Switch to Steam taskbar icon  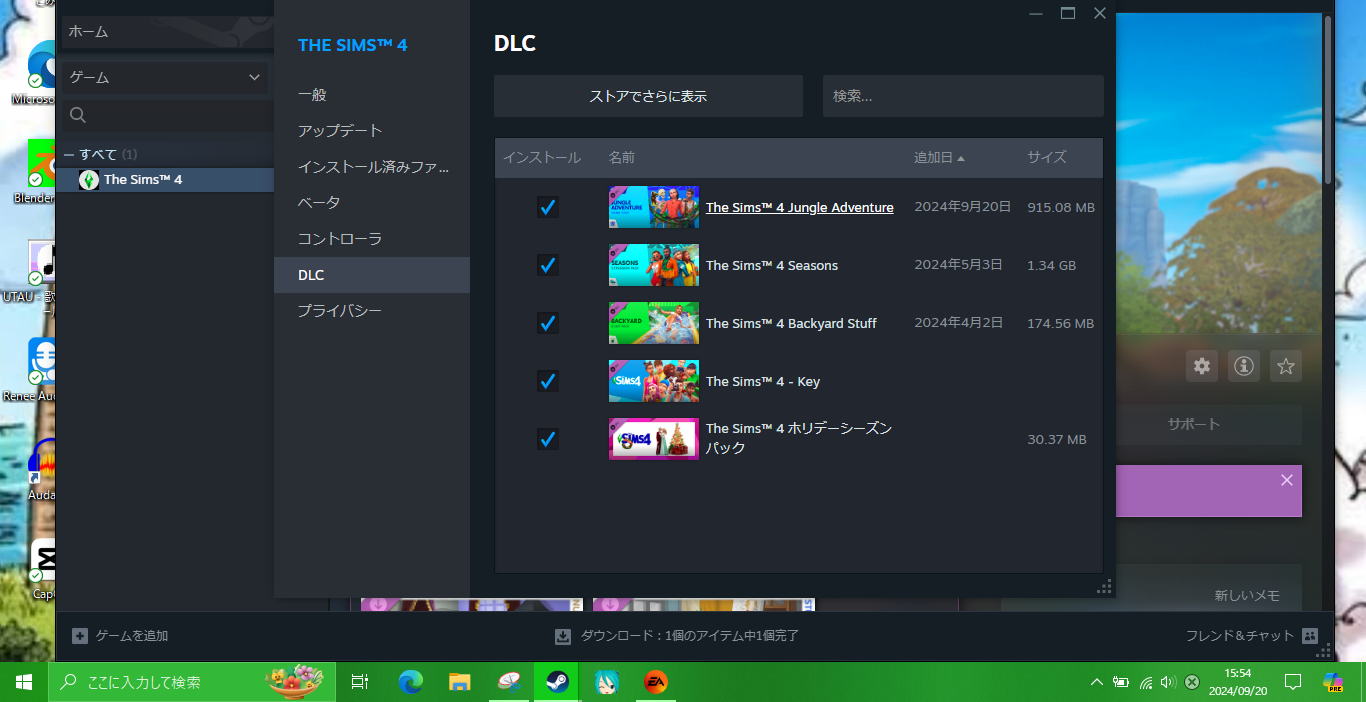pyautogui.click(x=557, y=682)
